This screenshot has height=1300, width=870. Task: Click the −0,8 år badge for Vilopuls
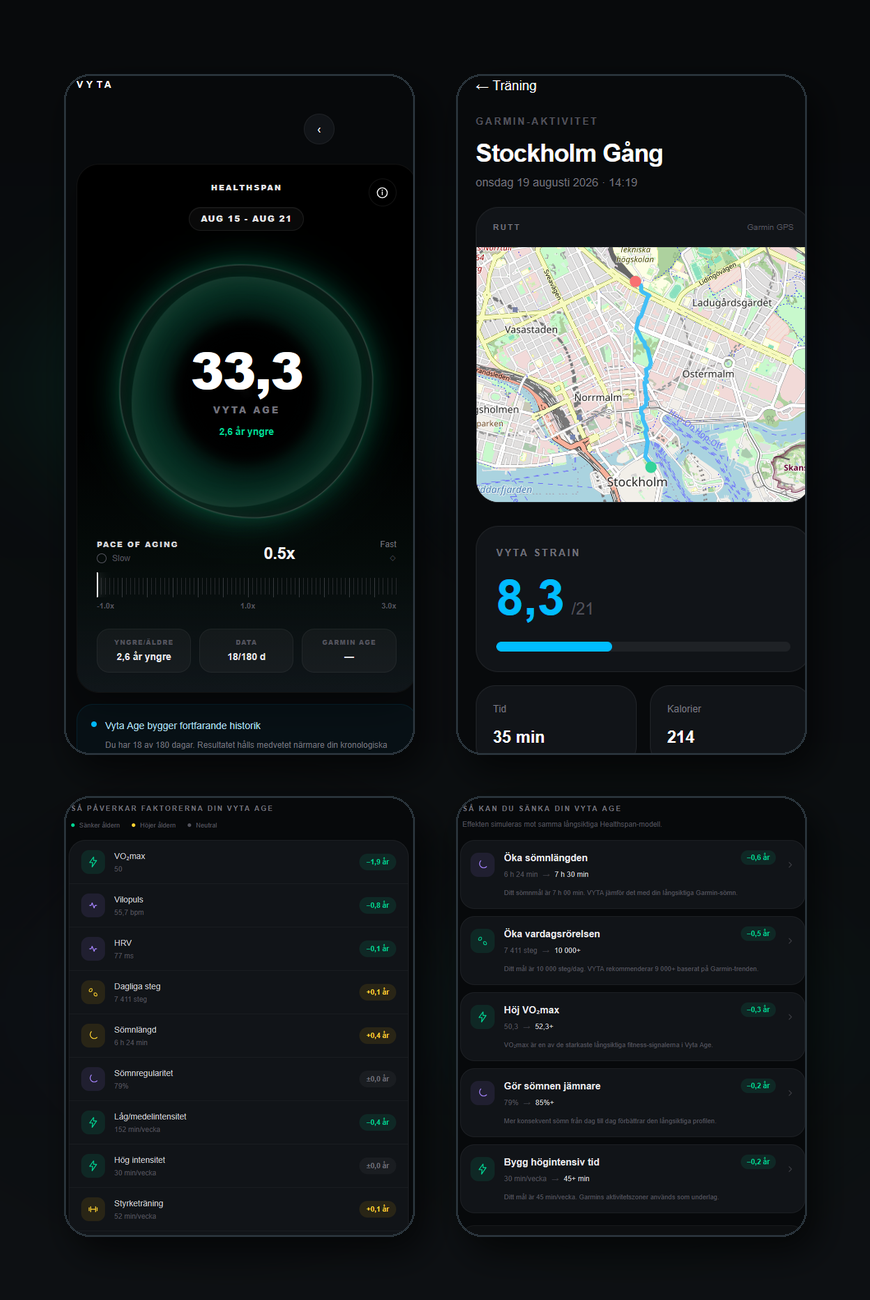pos(378,905)
